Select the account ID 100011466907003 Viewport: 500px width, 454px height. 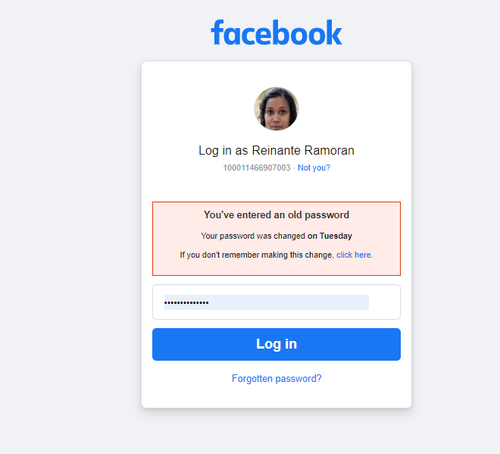257,168
